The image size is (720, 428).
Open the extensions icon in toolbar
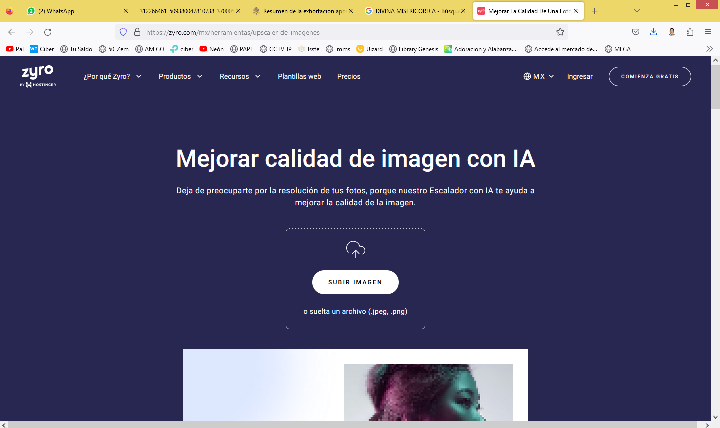(690, 32)
